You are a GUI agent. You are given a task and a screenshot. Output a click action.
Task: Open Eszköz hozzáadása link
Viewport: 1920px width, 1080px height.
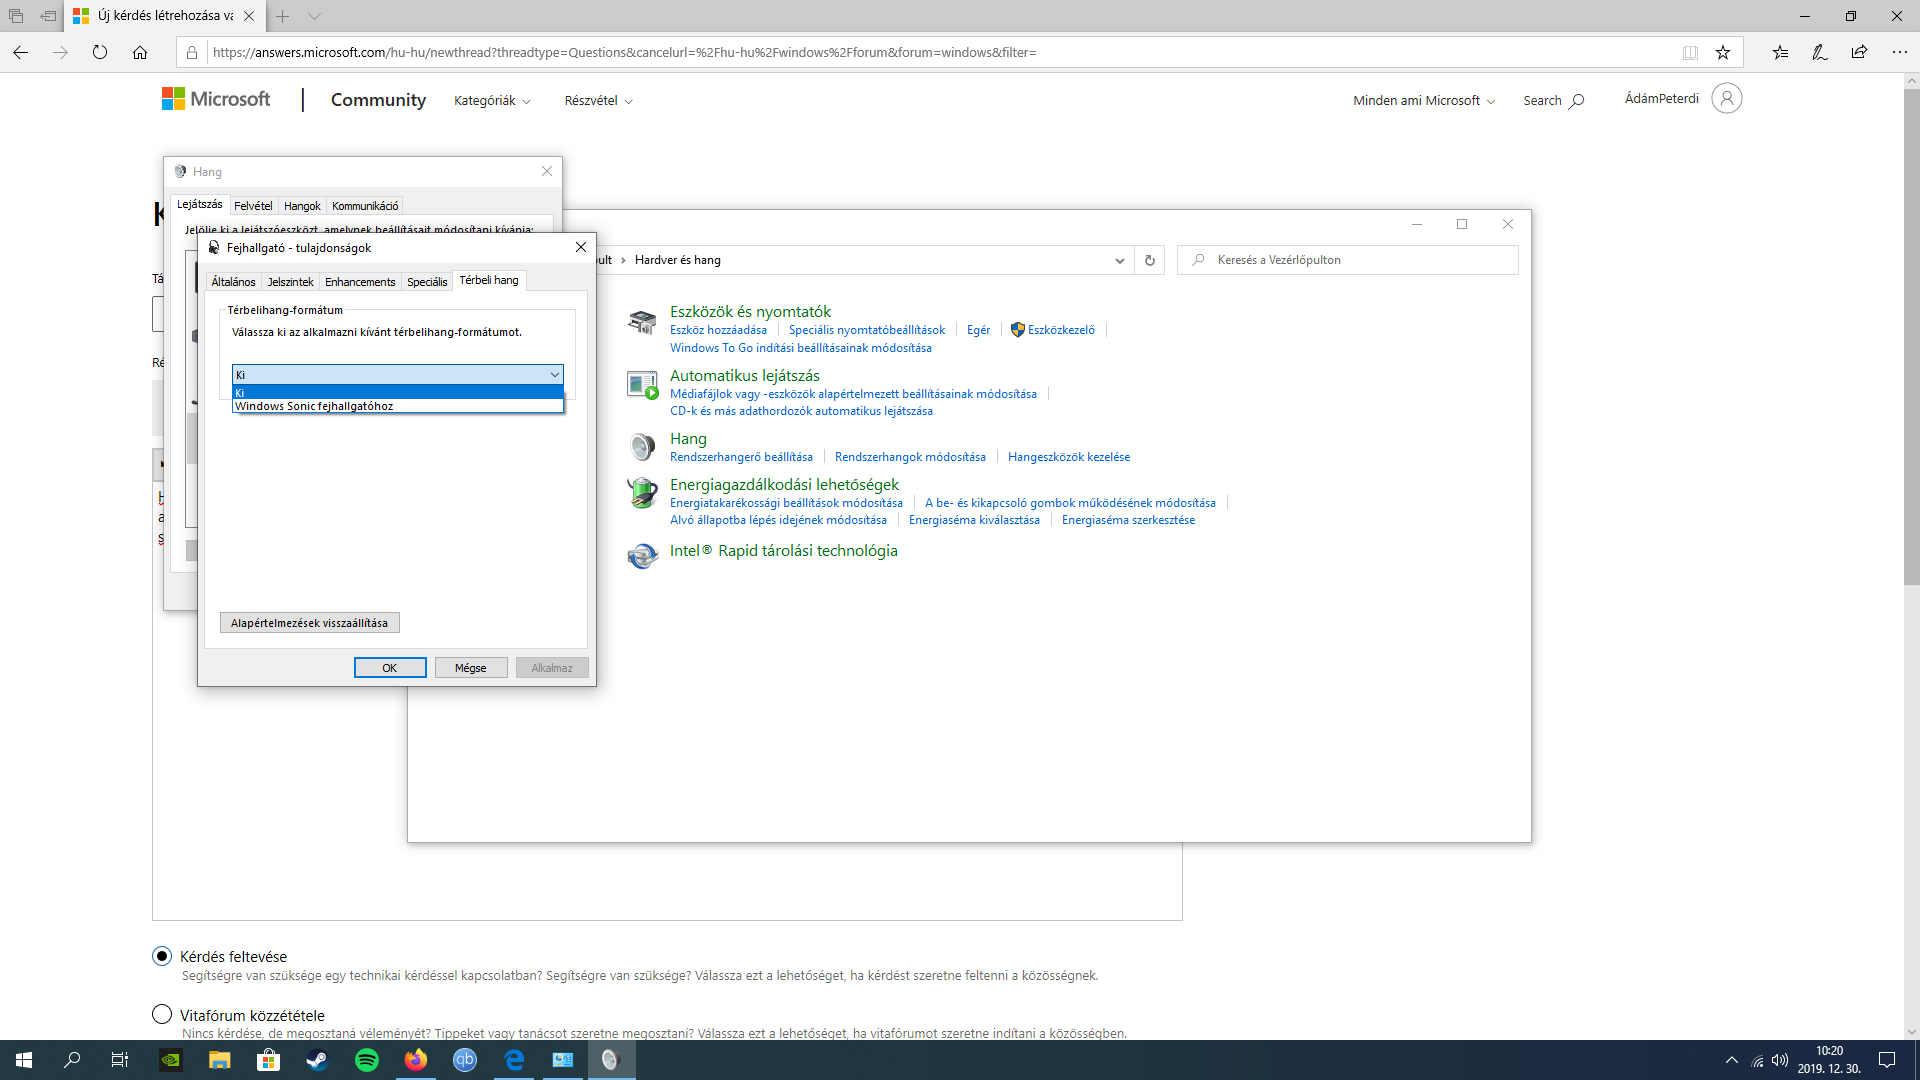point(718,330)
